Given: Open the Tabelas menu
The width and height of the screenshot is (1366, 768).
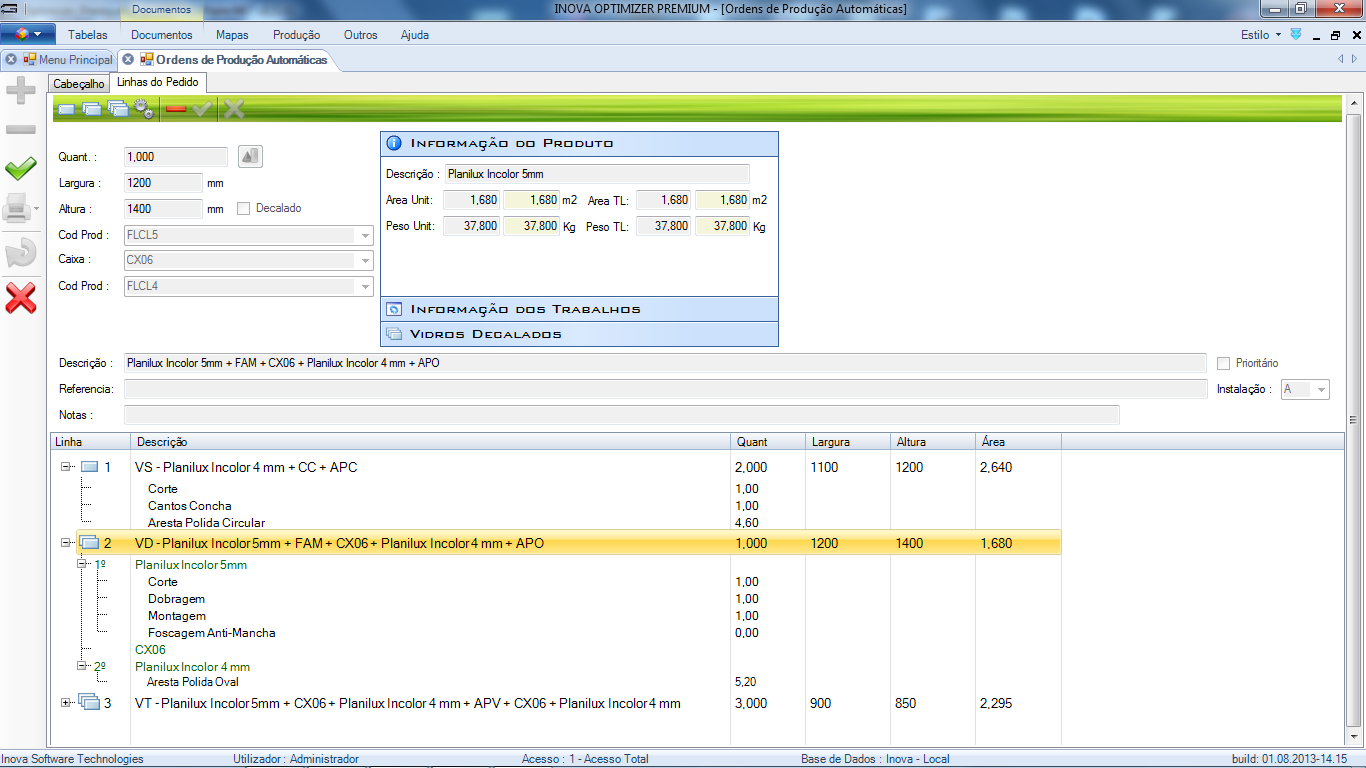Looking at the screenshot, I should click(88, 35).
